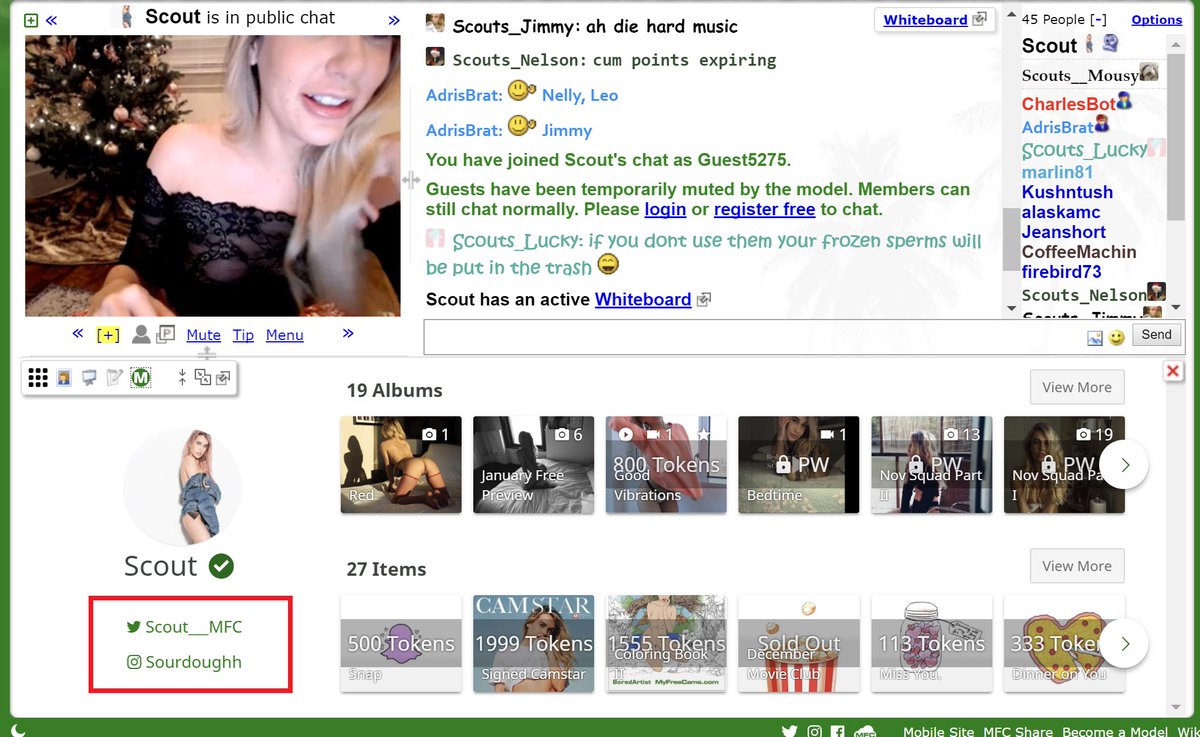Select Kushntush in the user list
1200x737 pixels.
coord(1067,192)
